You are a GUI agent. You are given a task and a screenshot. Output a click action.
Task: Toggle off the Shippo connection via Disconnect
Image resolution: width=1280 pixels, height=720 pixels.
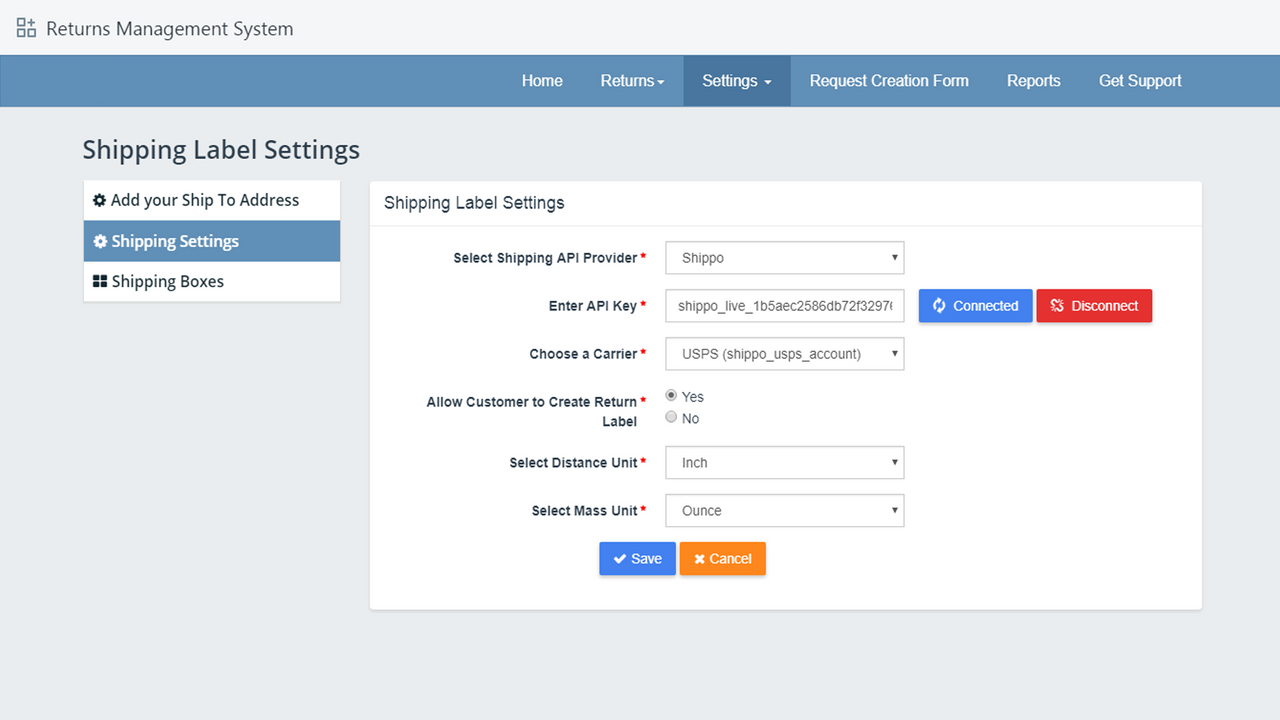(1094, 305)
